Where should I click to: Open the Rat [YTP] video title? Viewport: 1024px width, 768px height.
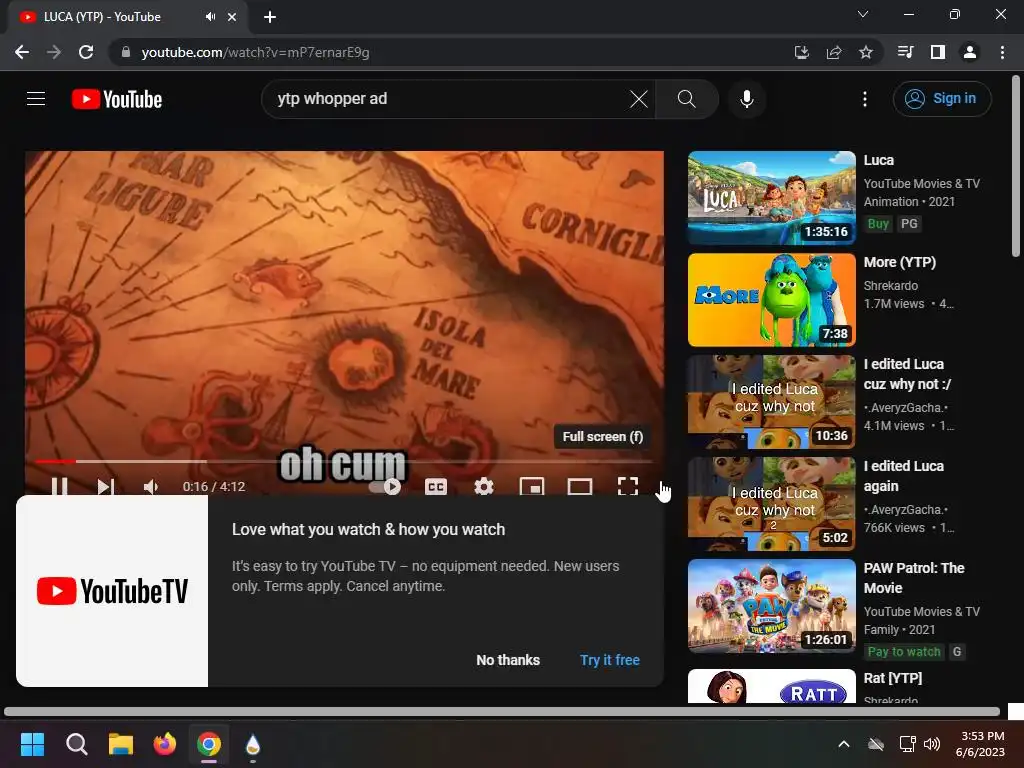[x=893, y=679]
